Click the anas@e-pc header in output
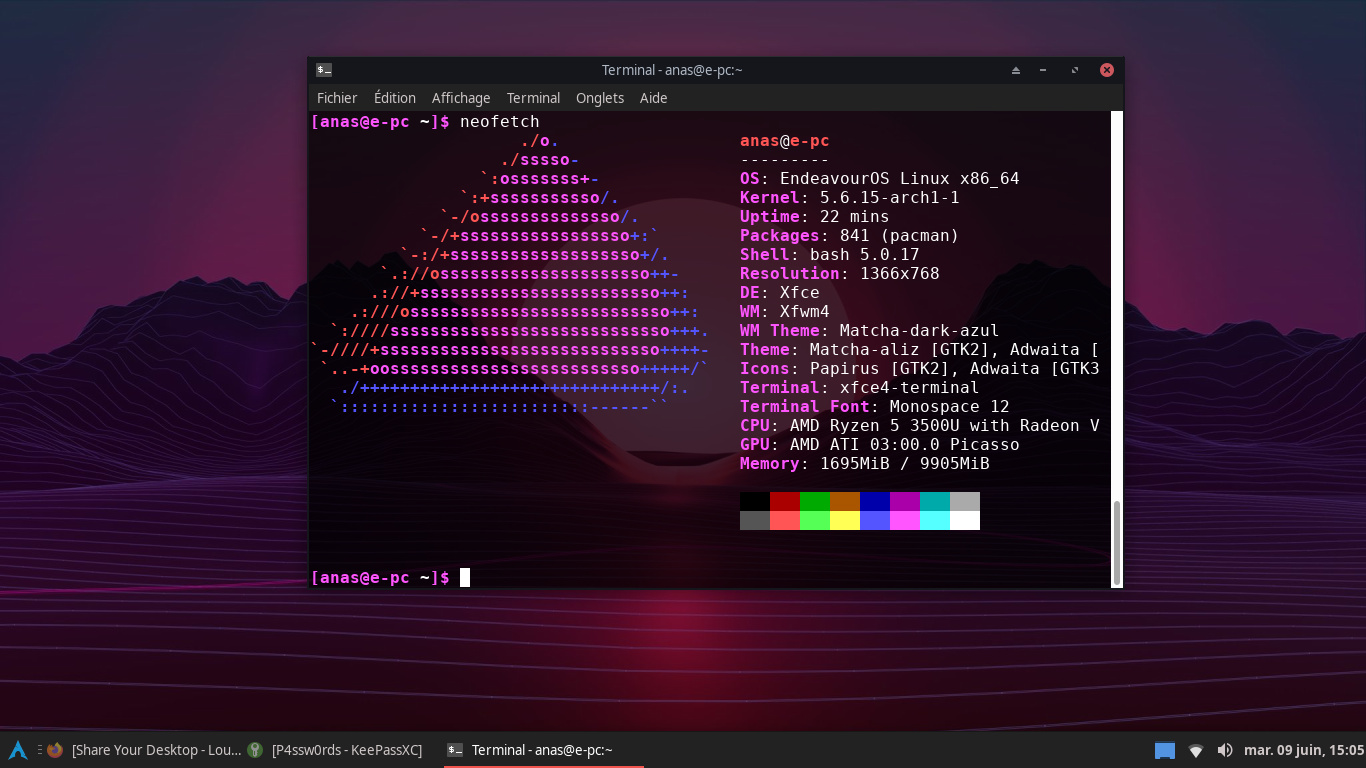 (785, 141)
